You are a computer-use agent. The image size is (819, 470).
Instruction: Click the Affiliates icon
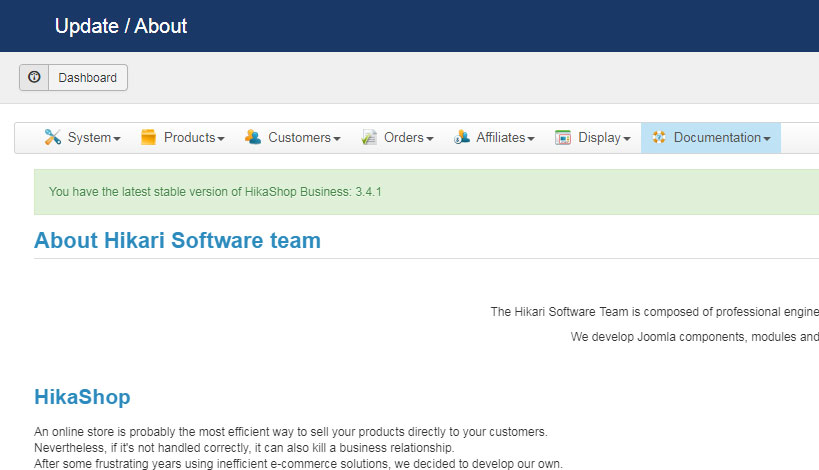pyautogui.click(x=462, y=137)
